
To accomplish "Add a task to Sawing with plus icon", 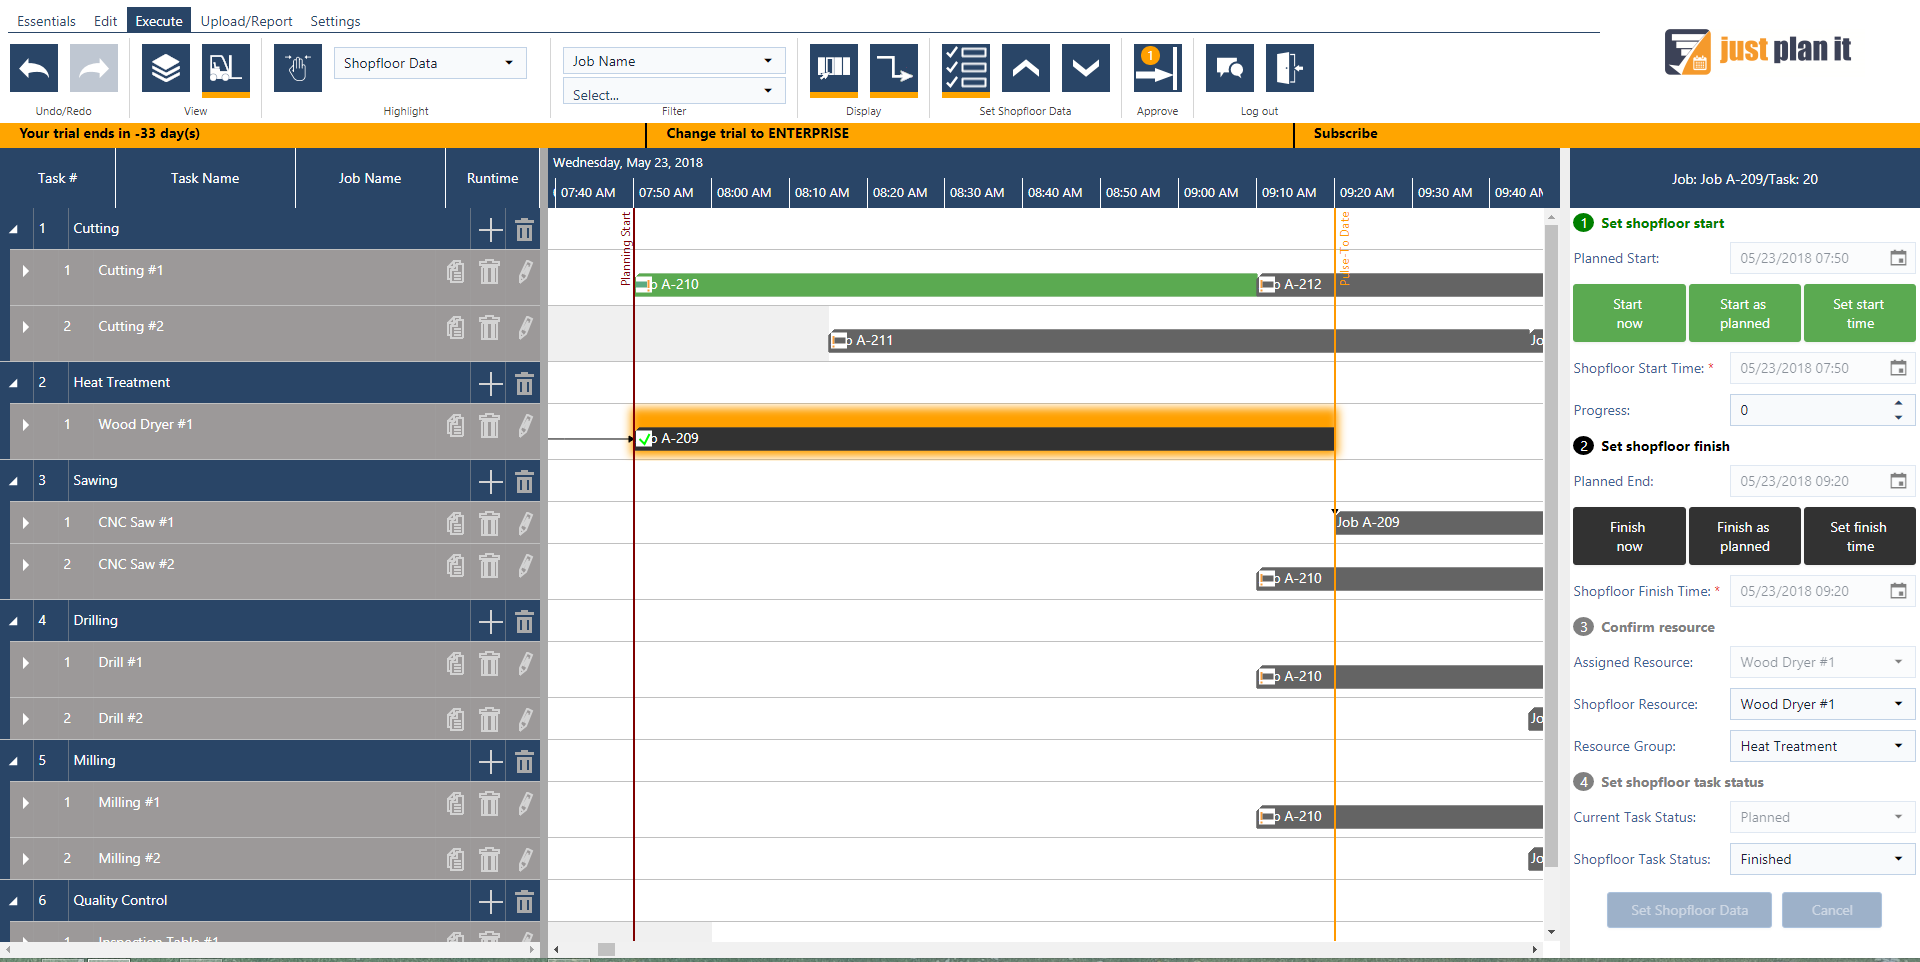I will [489, 481].
